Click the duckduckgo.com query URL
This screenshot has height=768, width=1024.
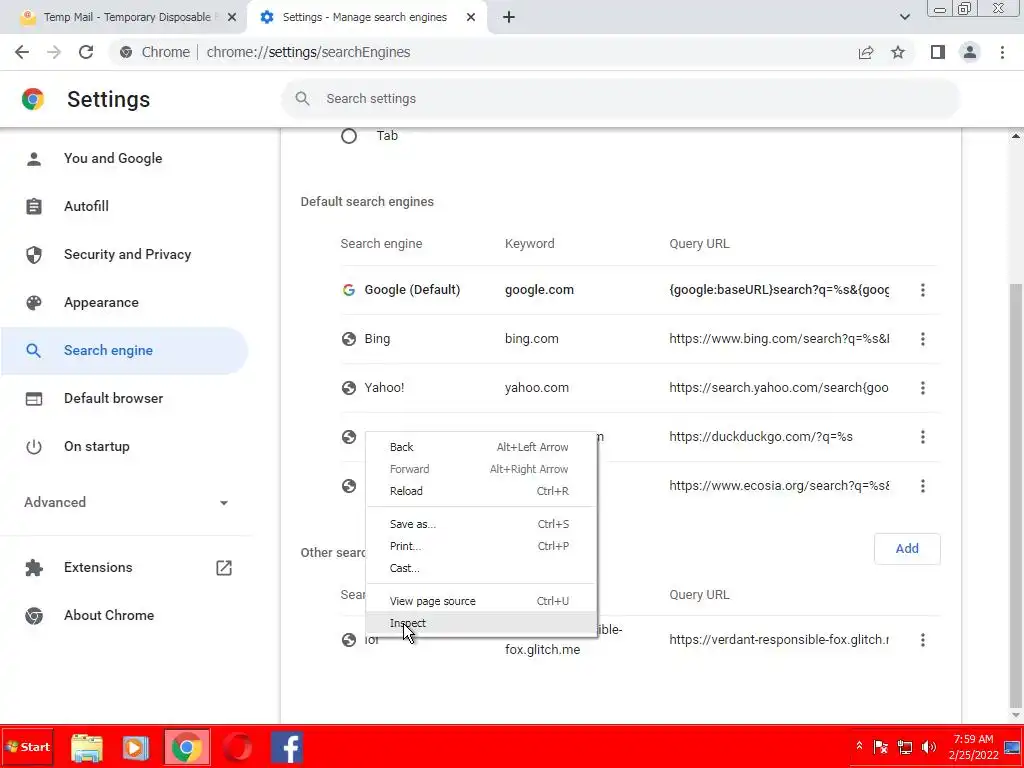pyautogui.click(x=761, y=437)
